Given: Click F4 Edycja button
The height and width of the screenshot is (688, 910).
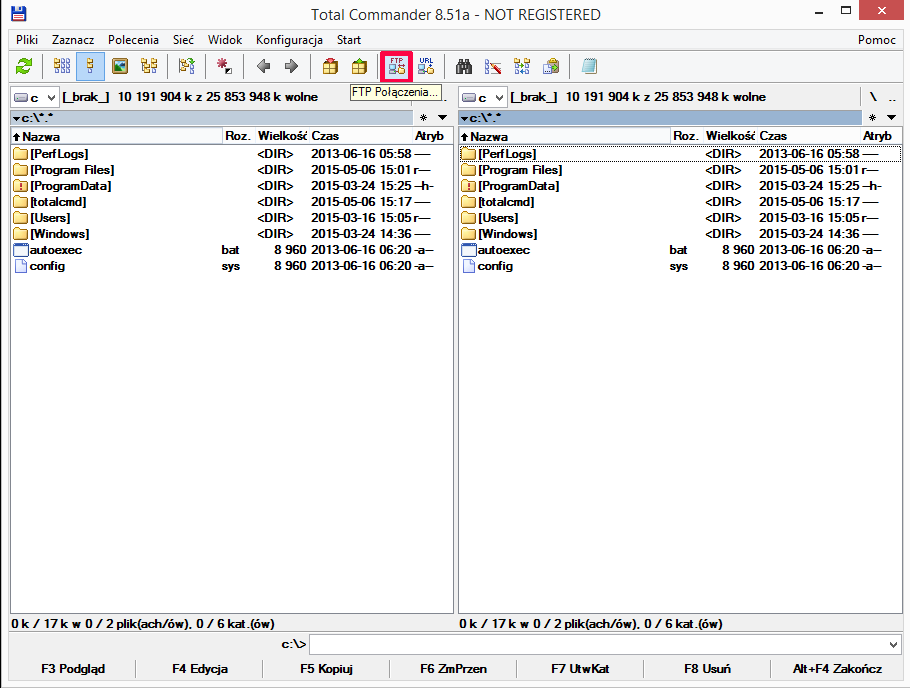Looking at the screenshot, I should pyautogui.click(x=200, y=669).
